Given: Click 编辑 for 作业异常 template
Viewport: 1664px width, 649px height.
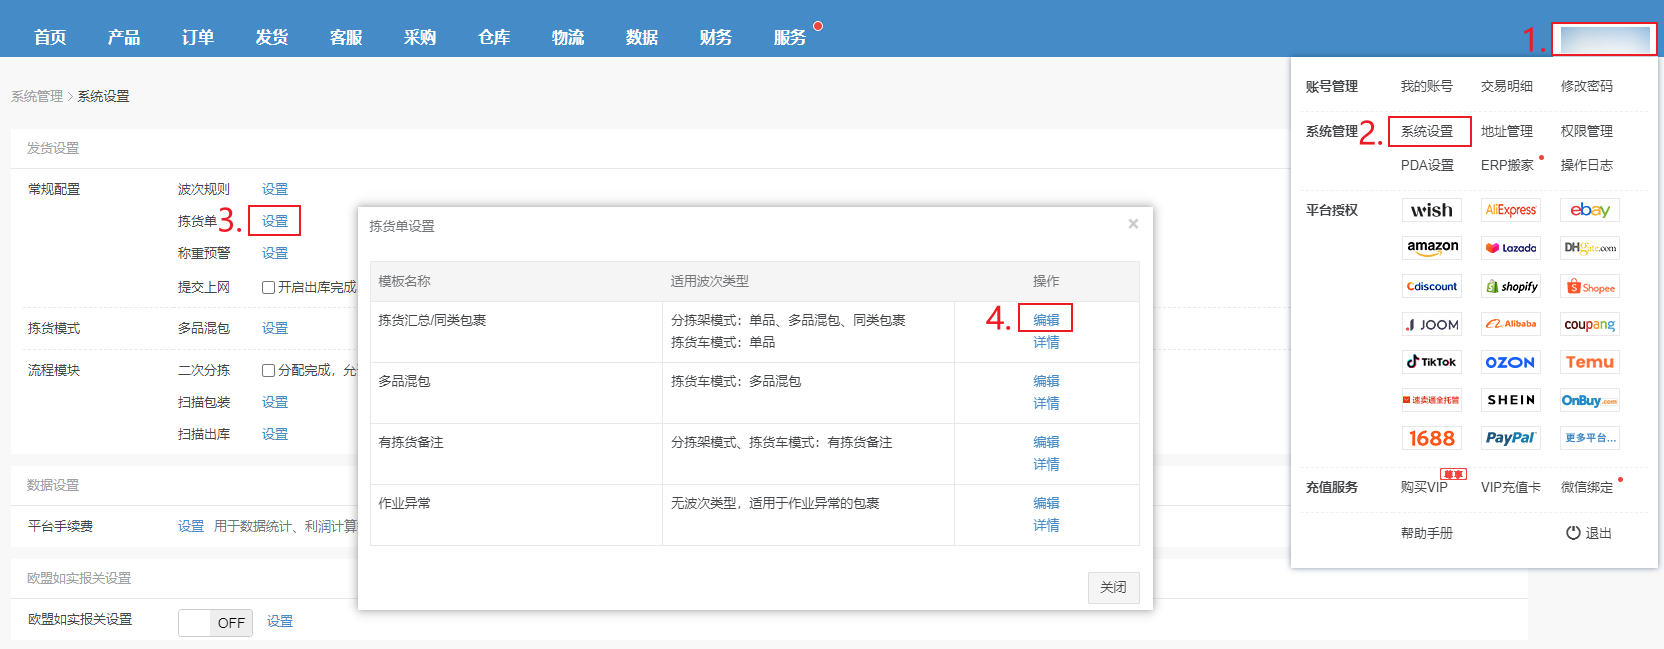Looking at the screenshot, I should [x=1046, y=503].
